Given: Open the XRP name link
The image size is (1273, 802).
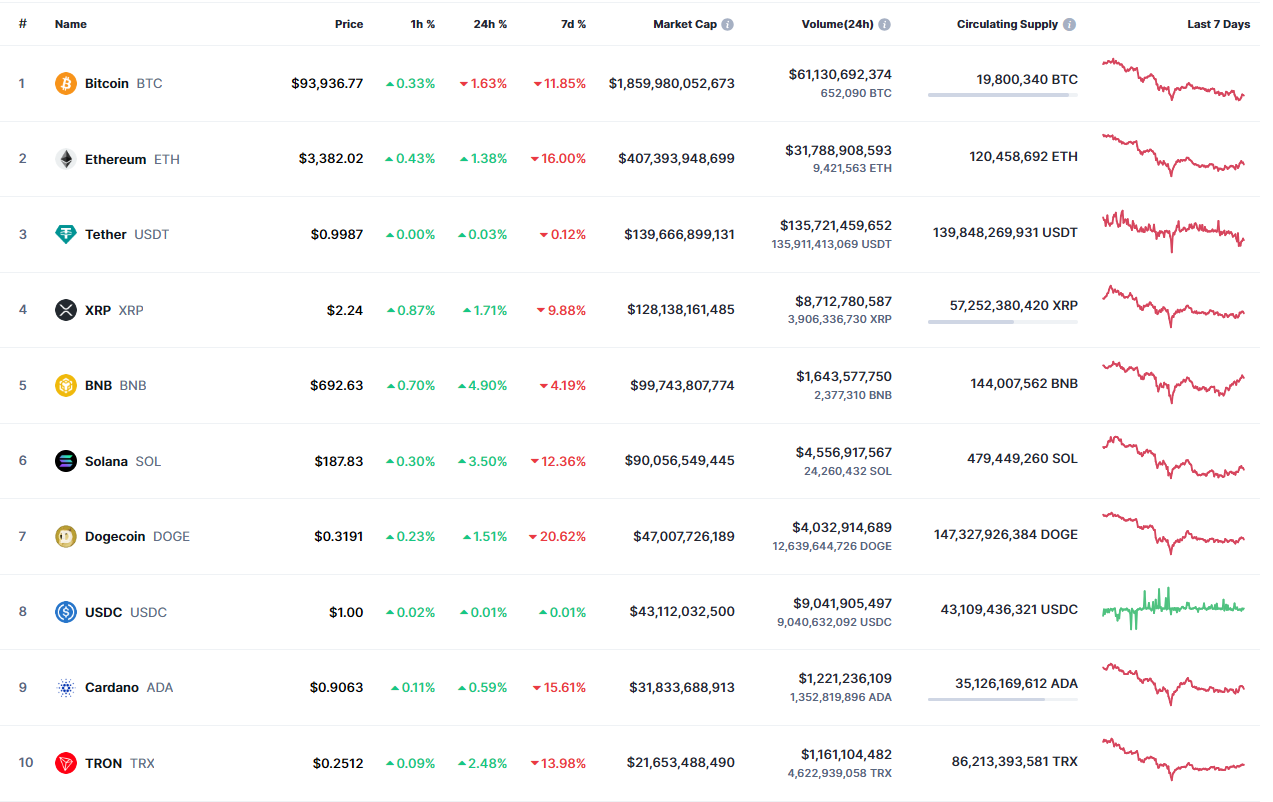Looking at the screenshot, I should click(114, 310).
